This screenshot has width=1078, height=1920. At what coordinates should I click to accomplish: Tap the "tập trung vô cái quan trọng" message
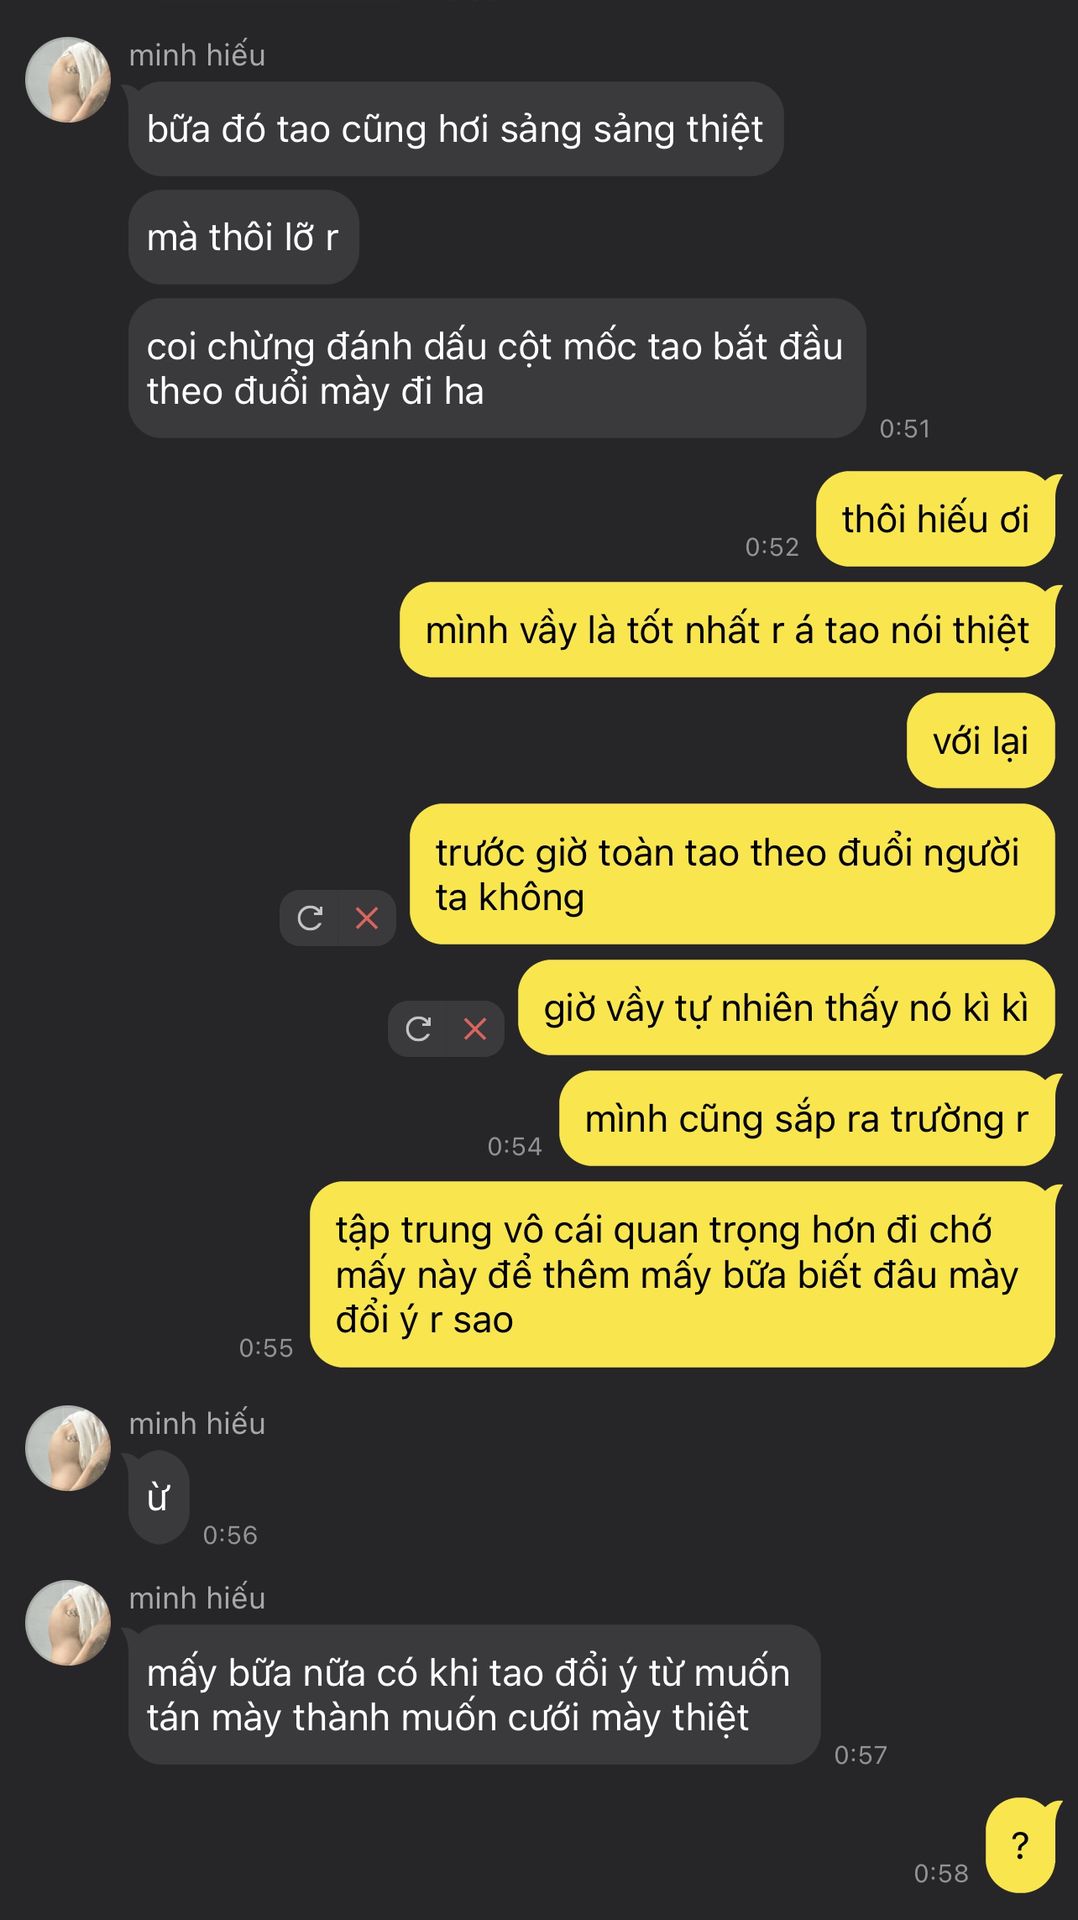pyautogui.click(x=683, y=1275)
